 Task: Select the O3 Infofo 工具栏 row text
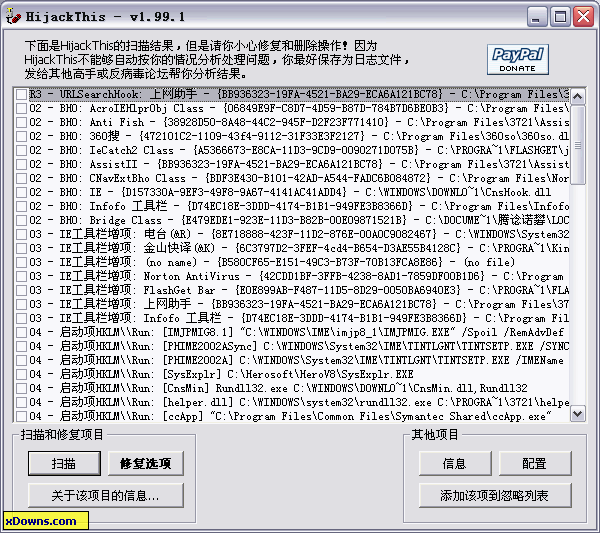299,318
